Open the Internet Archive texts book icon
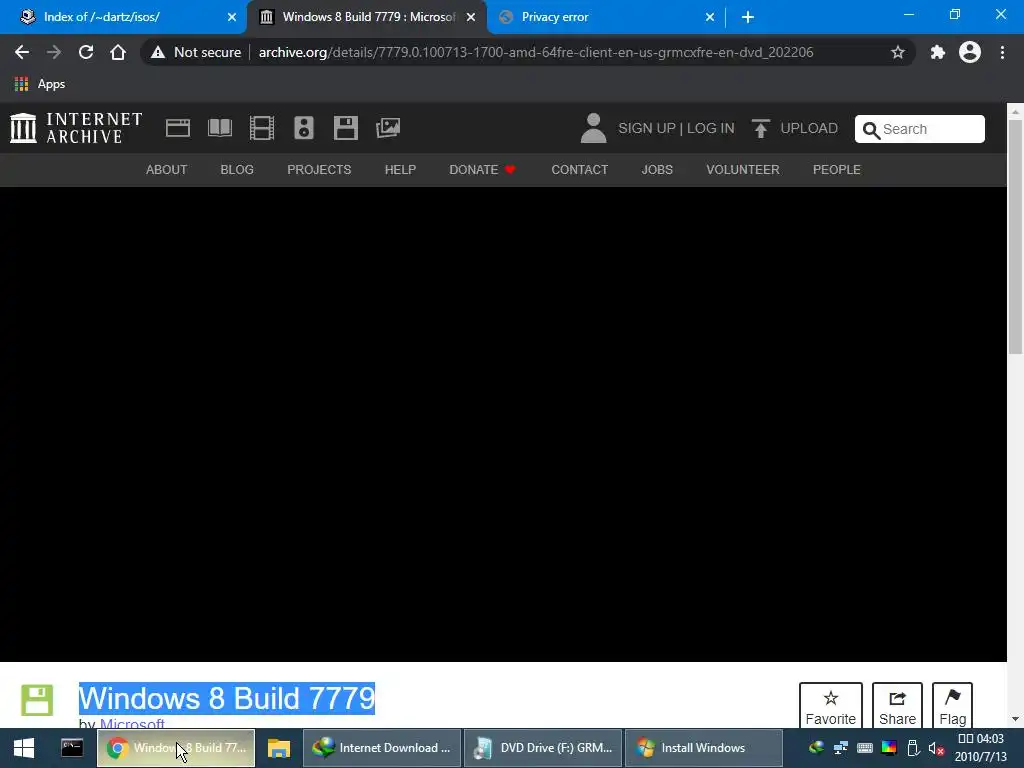Viewport: 1024px width, 768px height. 219,128
